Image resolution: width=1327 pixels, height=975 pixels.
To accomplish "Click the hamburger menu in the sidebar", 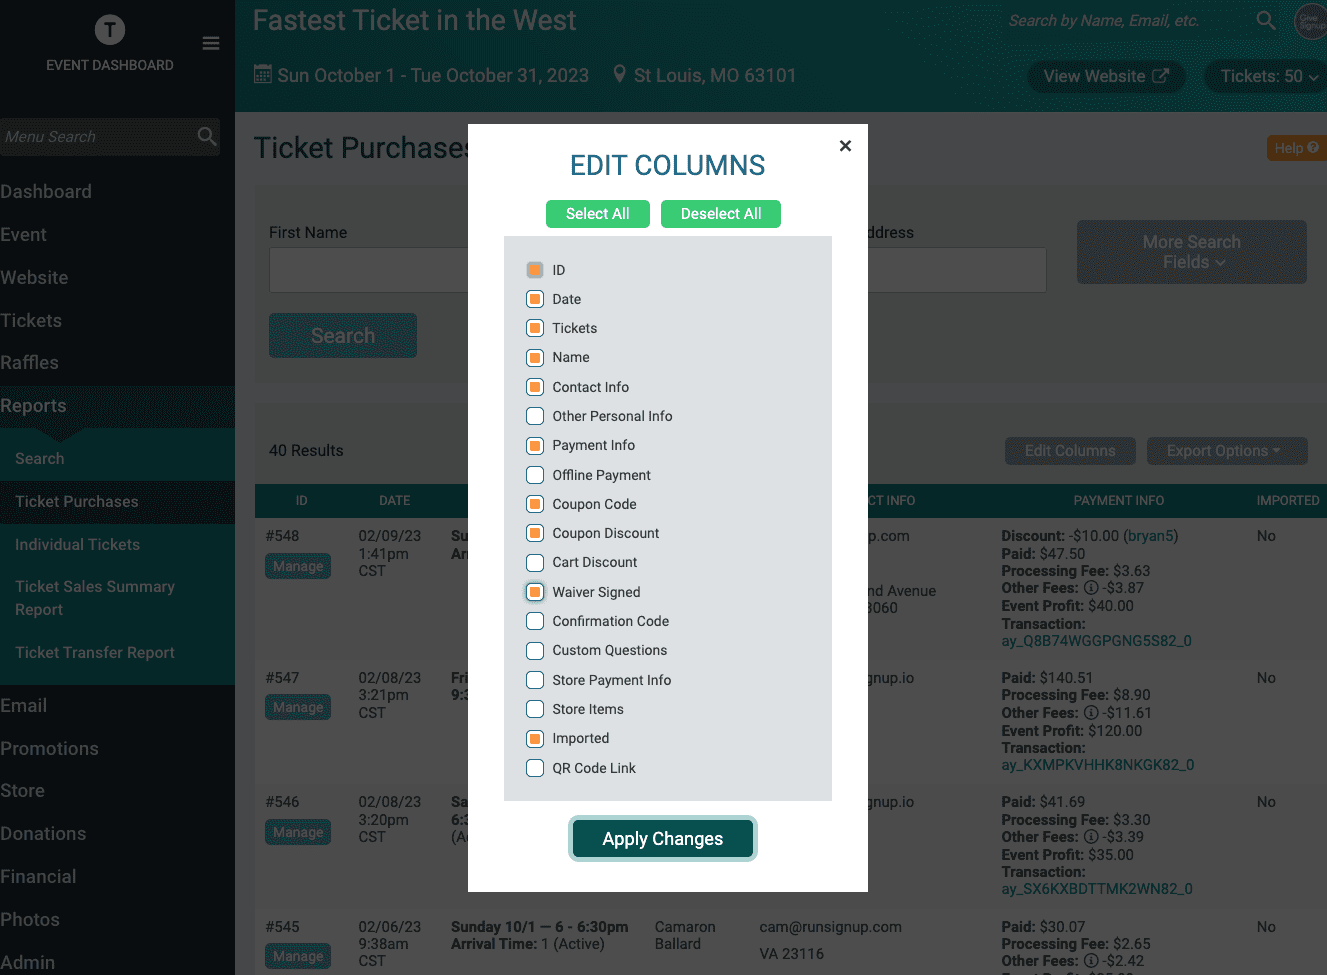I will pyautogui.click(x=209, y=42).
